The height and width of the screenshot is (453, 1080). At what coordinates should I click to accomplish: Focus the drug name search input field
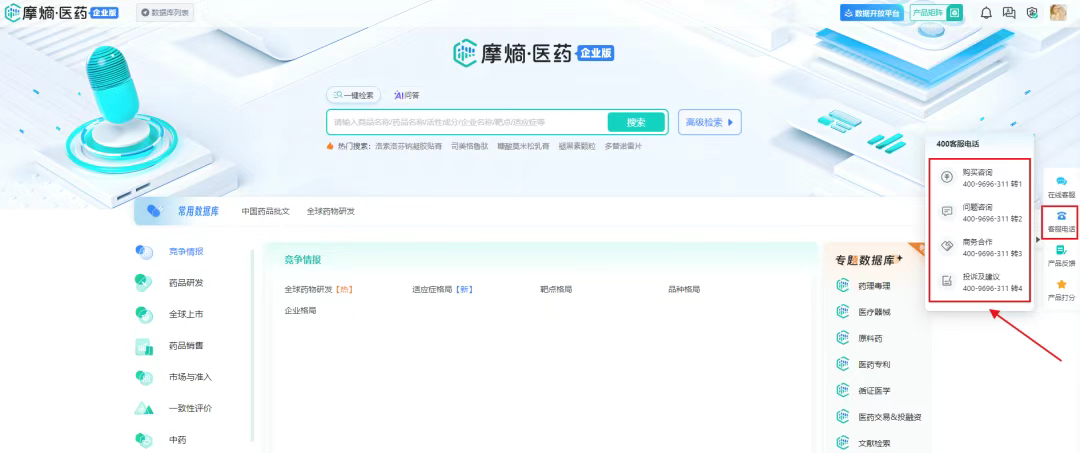tap(467, 122)
